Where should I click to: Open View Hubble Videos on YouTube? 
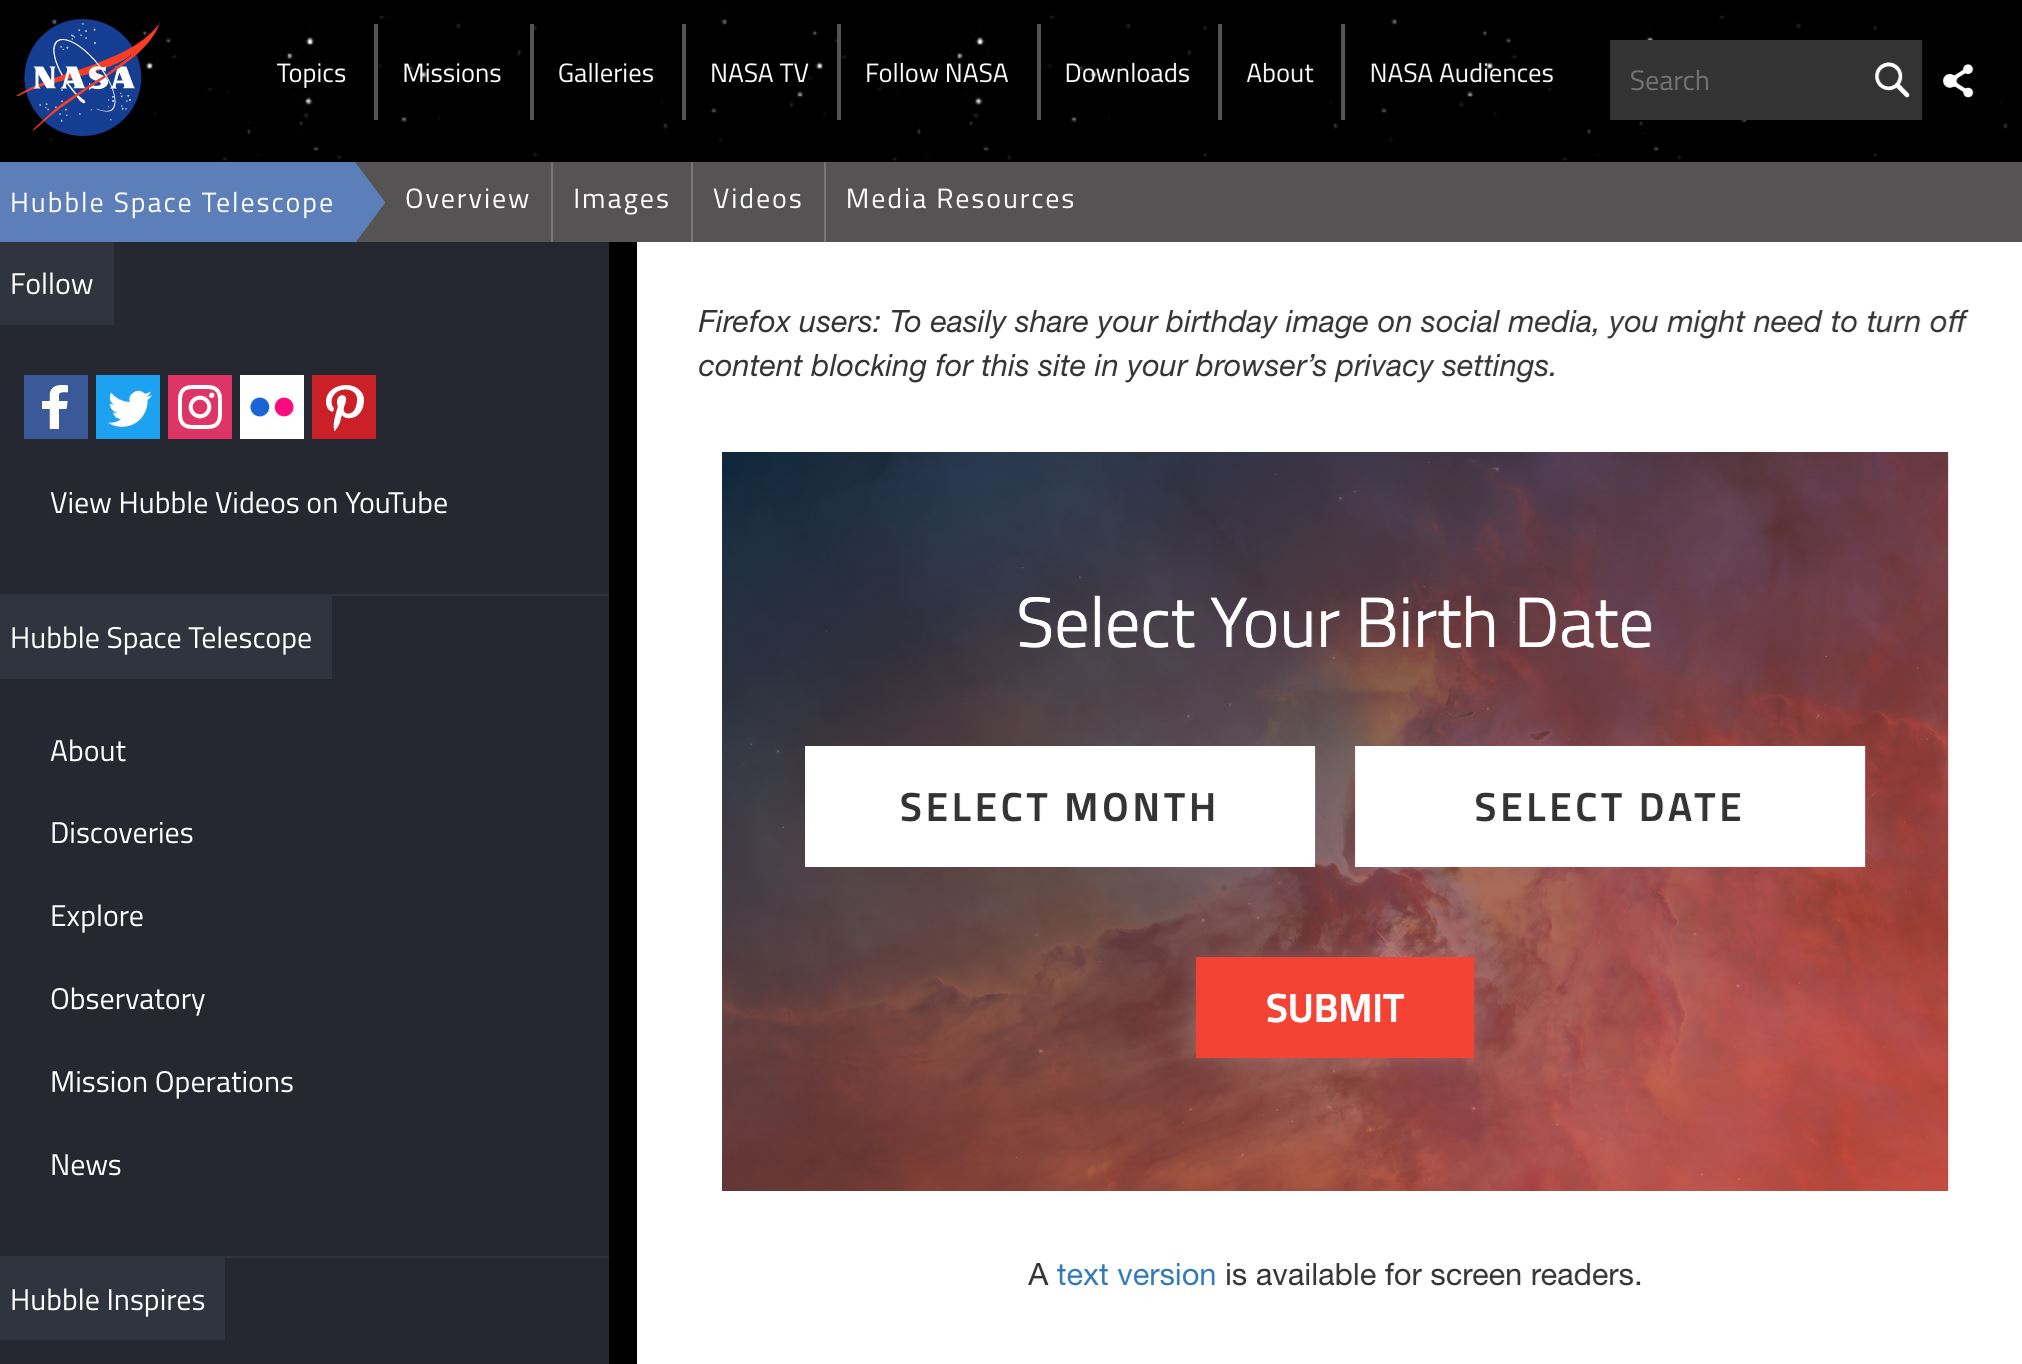tap(249, 503)
